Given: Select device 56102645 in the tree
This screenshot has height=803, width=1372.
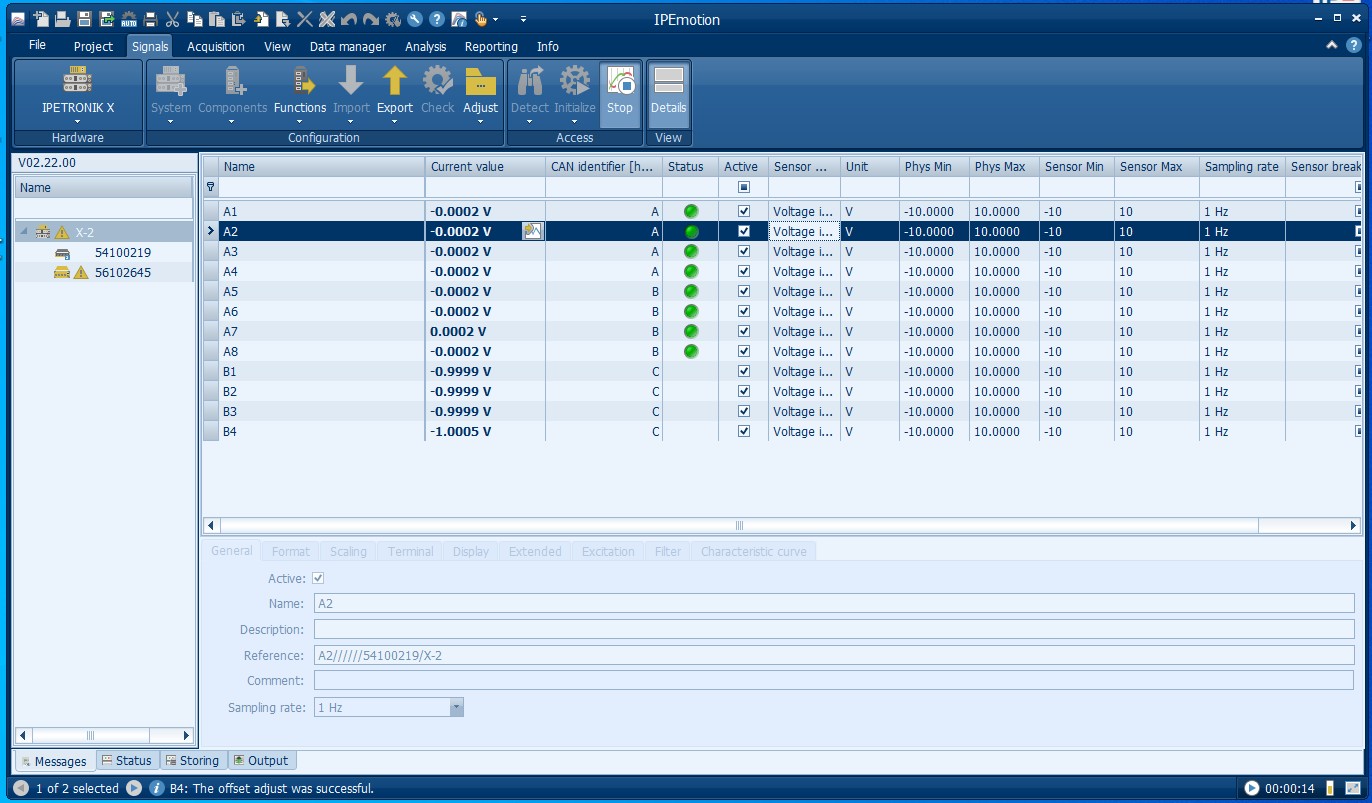Looking at the screenshot, I should coord(122,273).
